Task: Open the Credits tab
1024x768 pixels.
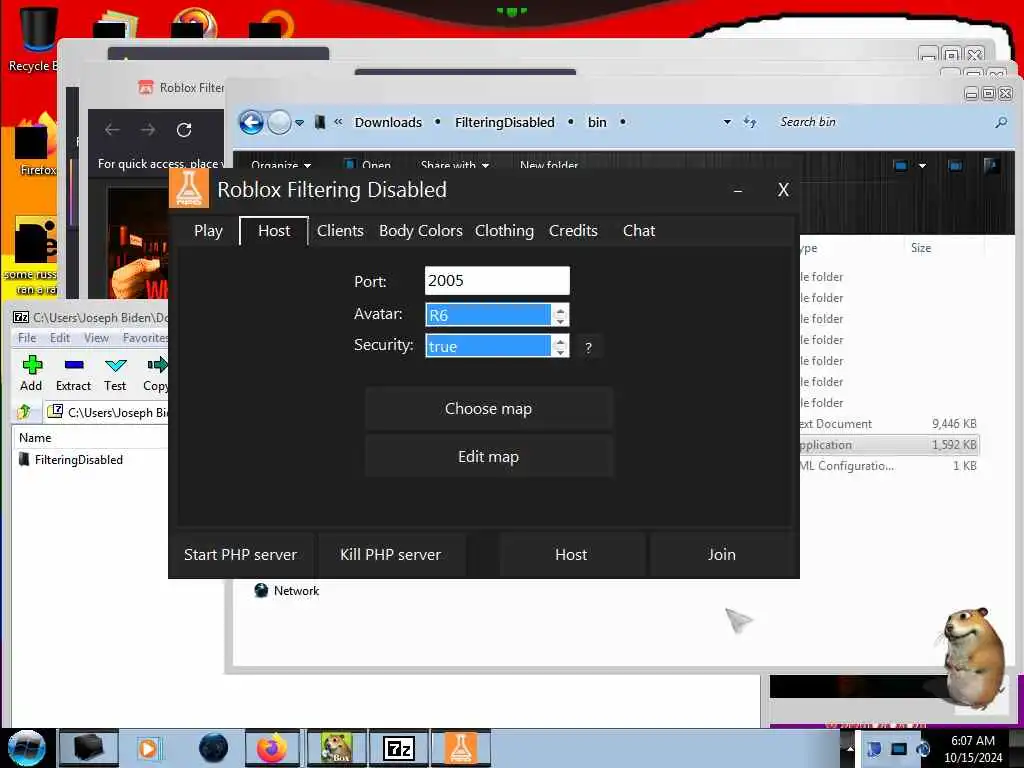Action: pos(573,231)
